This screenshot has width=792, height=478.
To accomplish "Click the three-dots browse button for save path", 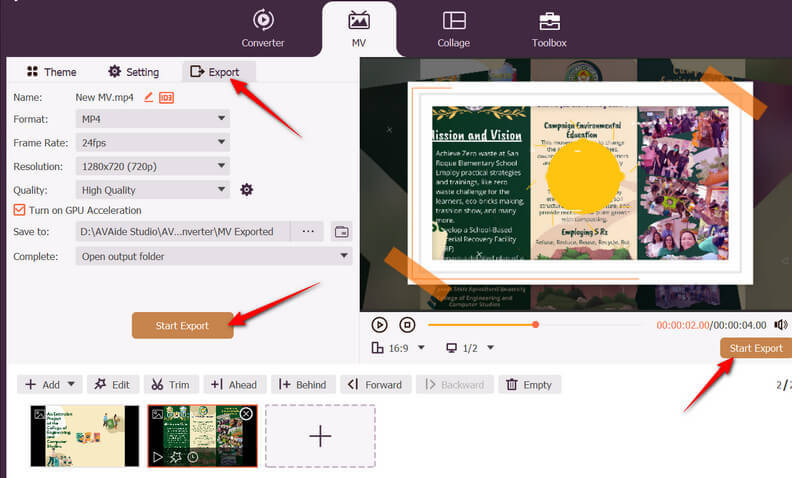I will [307, 232].
